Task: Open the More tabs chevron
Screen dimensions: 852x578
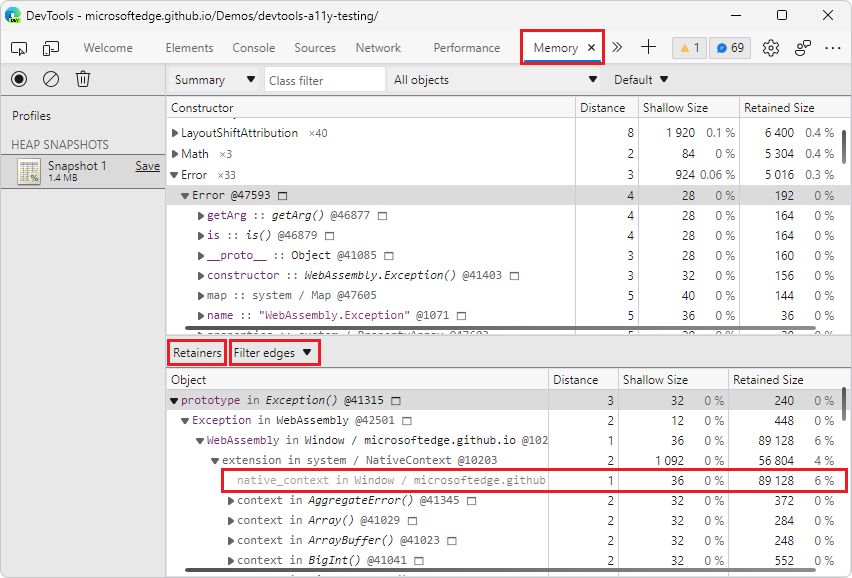Action: click(617, 48)
